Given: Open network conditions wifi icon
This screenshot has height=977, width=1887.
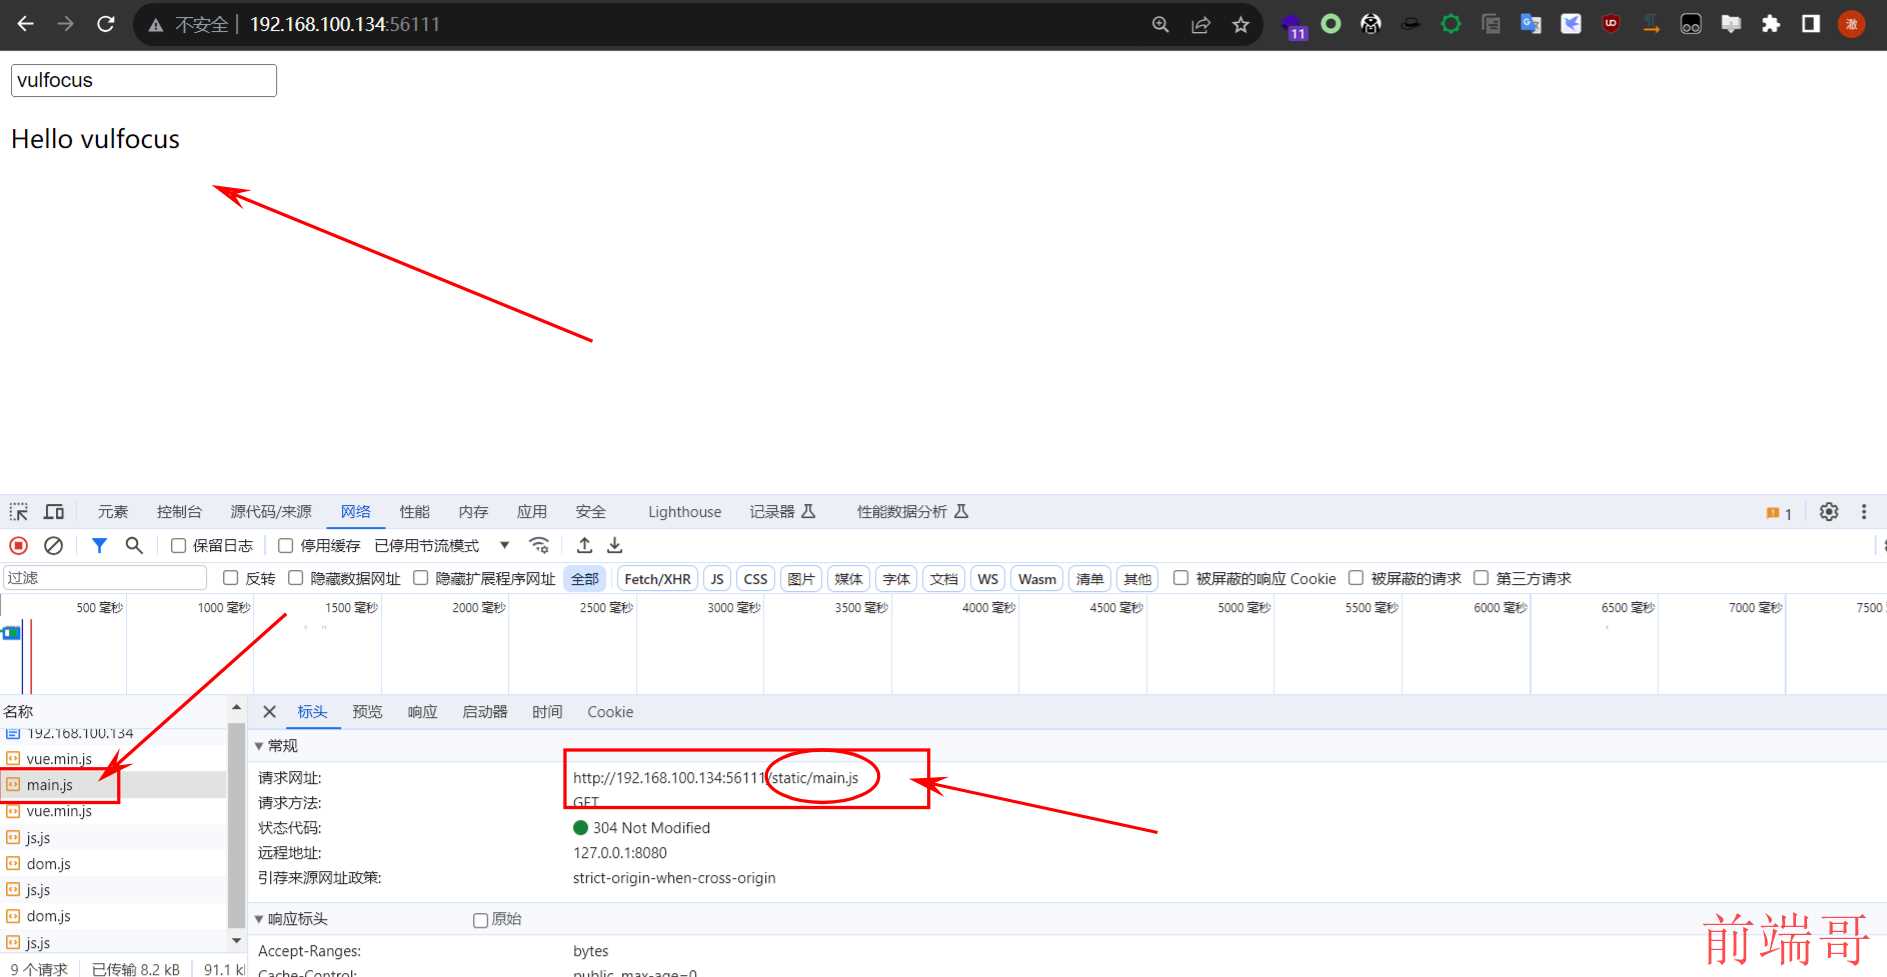Looking at the screenshot, I should 539,545.
